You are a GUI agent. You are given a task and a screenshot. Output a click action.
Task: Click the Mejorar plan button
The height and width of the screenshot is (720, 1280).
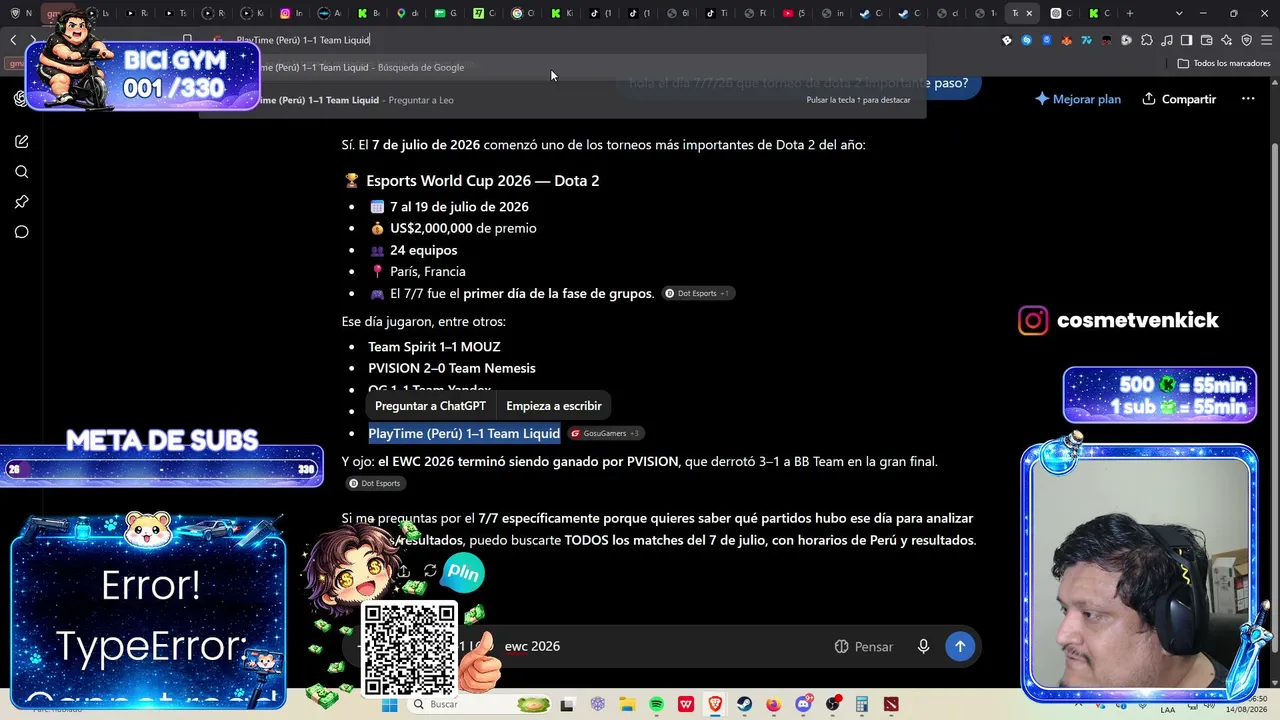tap(1078, 99)
